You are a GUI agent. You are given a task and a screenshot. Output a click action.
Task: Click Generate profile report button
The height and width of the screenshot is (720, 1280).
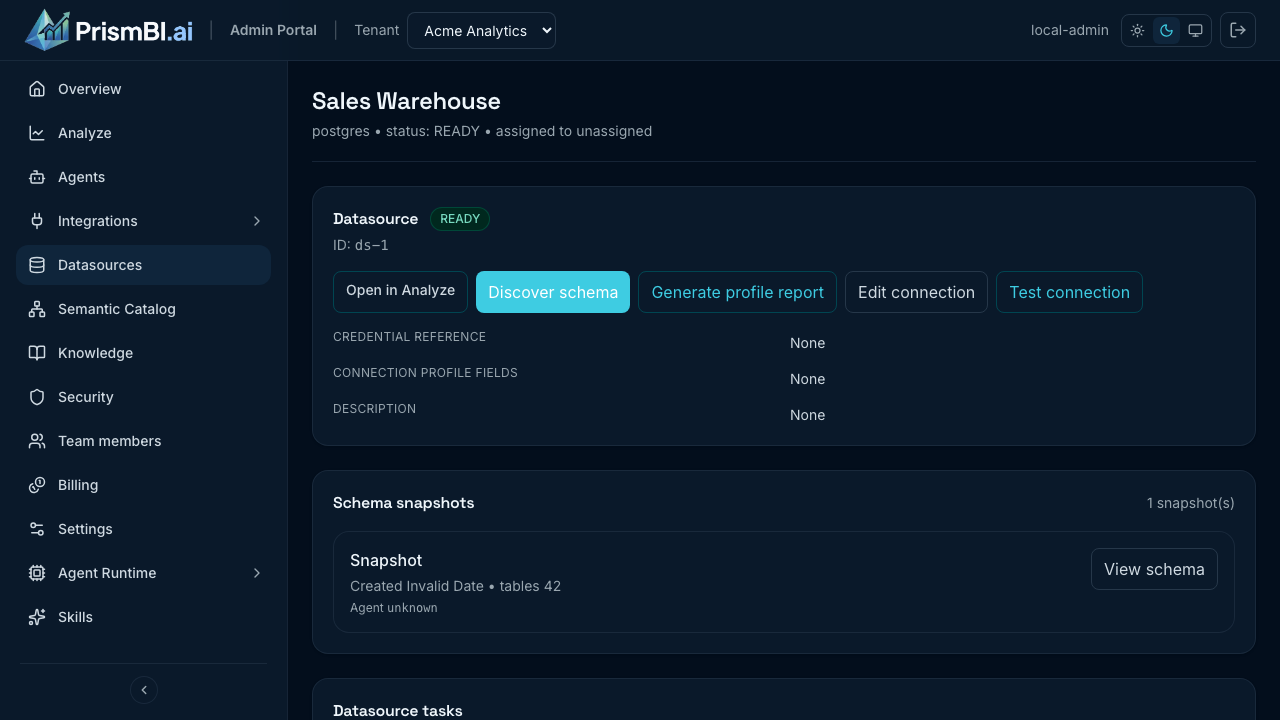[x=737, y=292]
